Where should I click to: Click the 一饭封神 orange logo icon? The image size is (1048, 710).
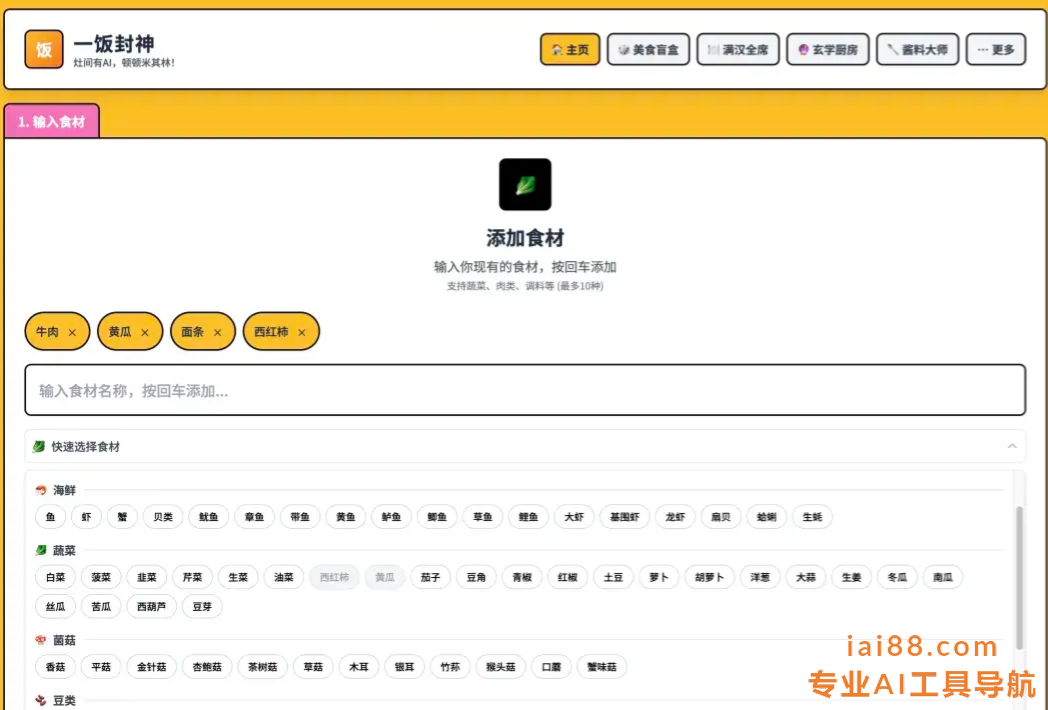point(44,50)
